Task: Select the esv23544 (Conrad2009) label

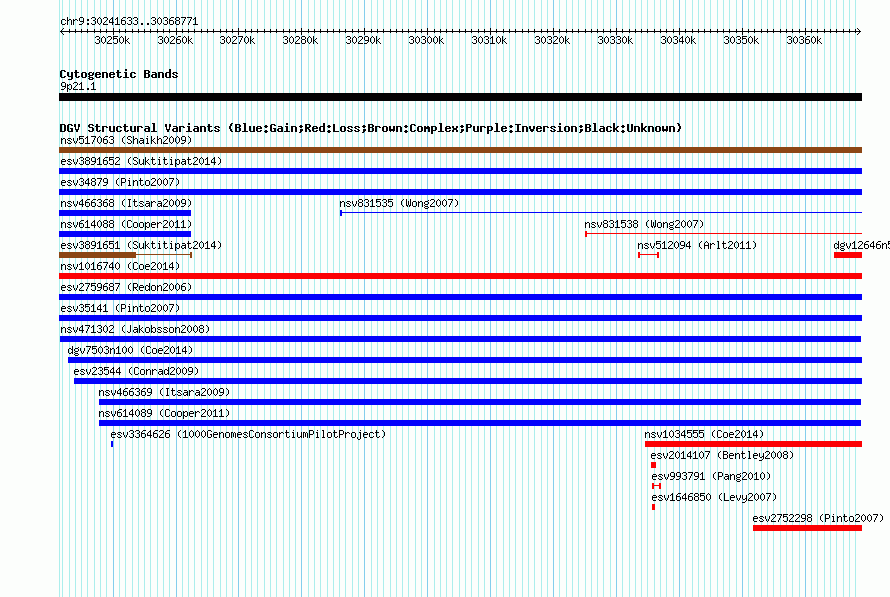Action: (x=136, y=371)
